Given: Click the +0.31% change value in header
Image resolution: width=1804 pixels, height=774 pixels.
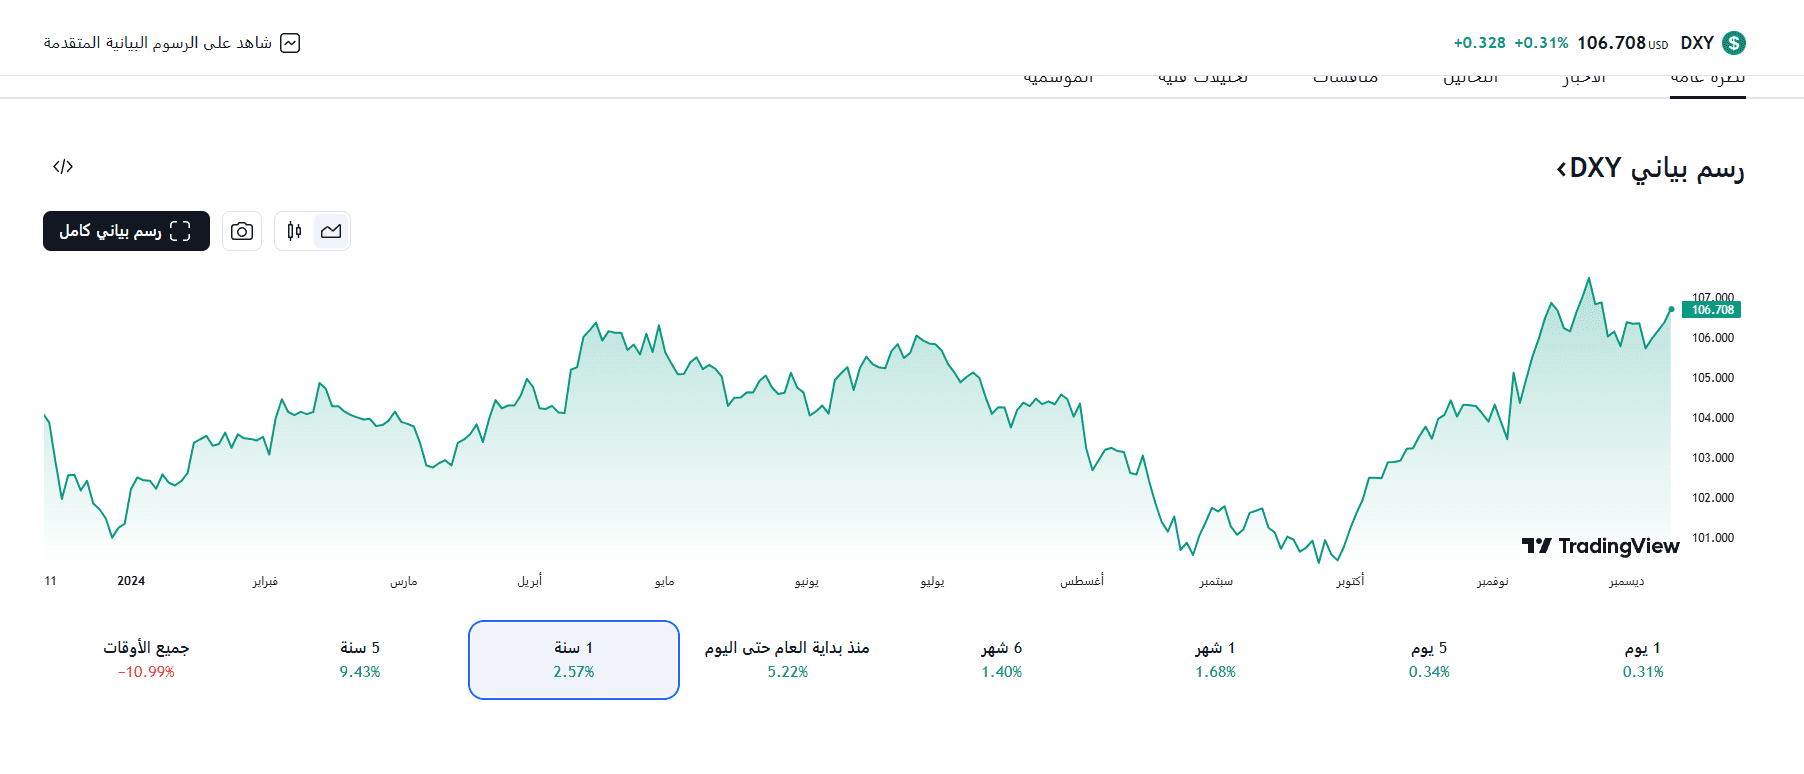Looking at the screenshot, I should click(x=1541, y=43).
